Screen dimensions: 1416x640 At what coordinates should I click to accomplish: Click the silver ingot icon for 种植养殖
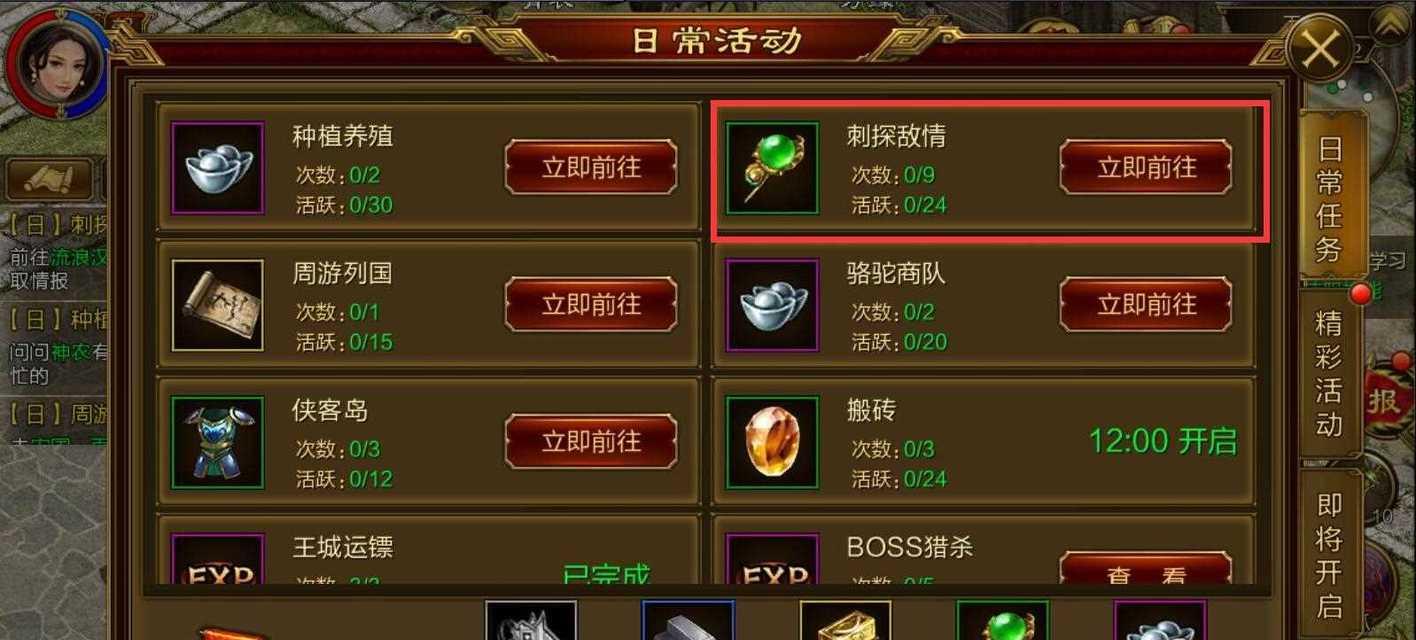tap(218, 168)
